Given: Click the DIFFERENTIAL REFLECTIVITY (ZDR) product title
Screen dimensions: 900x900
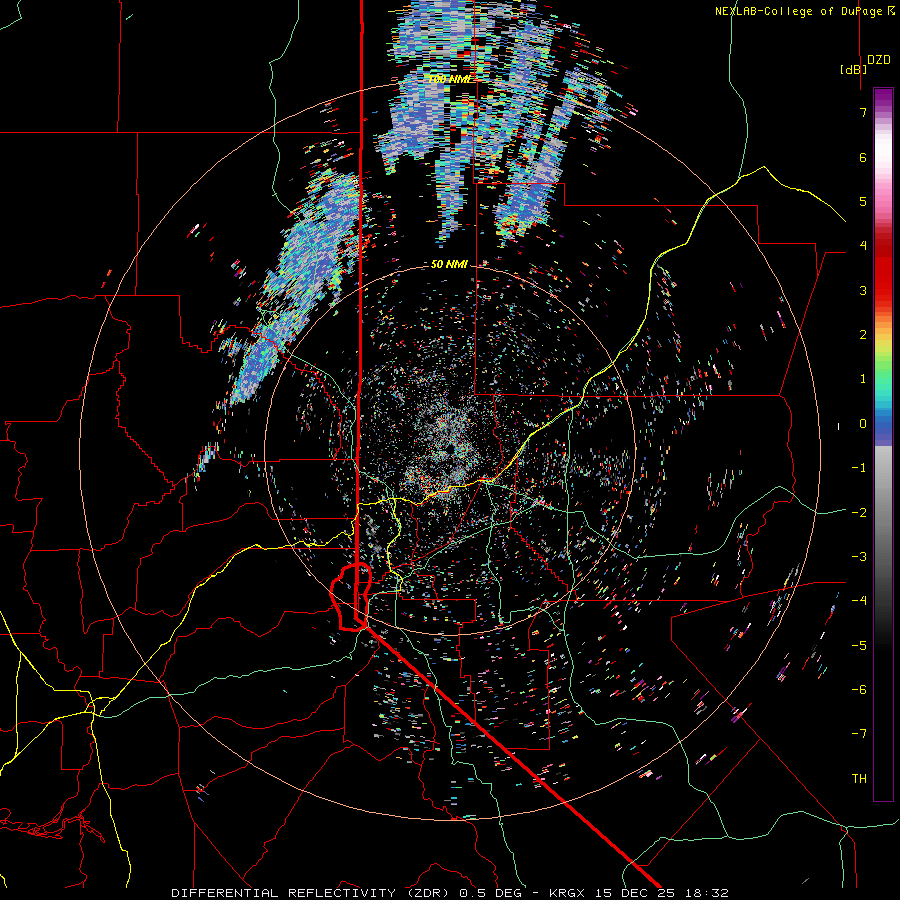Looking at the screenshot, I should coord(312,893).
